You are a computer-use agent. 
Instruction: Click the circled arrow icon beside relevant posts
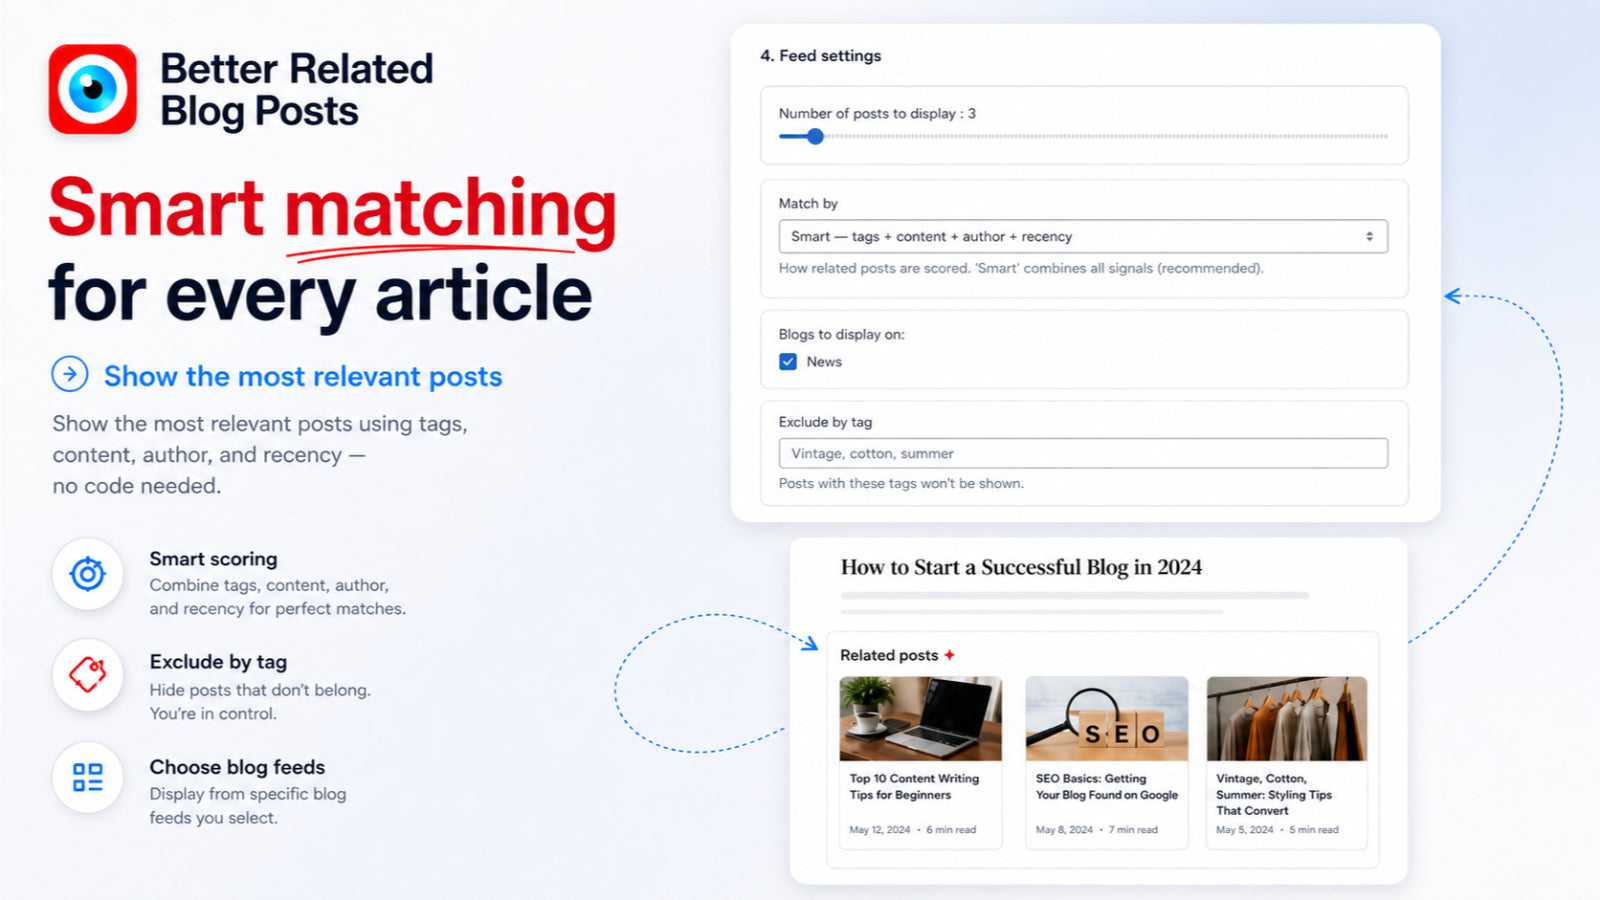70,375
